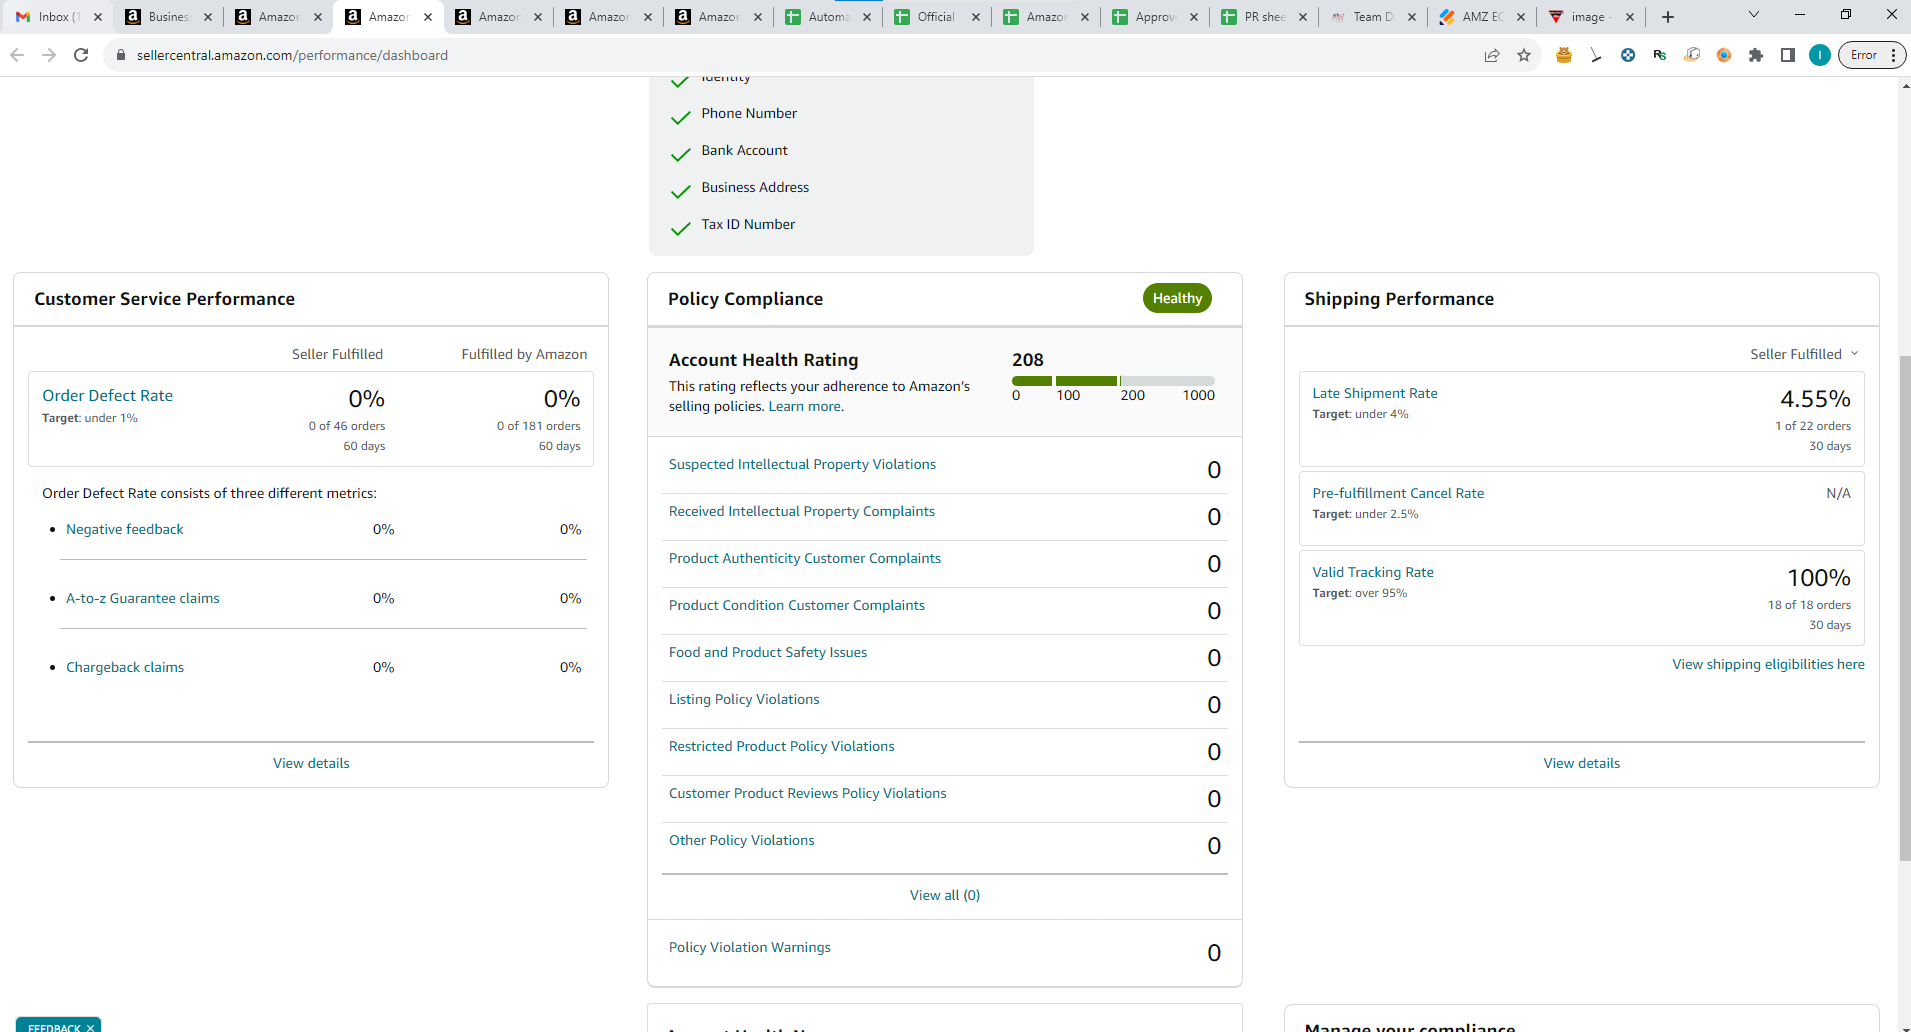Close the image tab
Screen dimensions: 1911x1032
(1630, 17)
